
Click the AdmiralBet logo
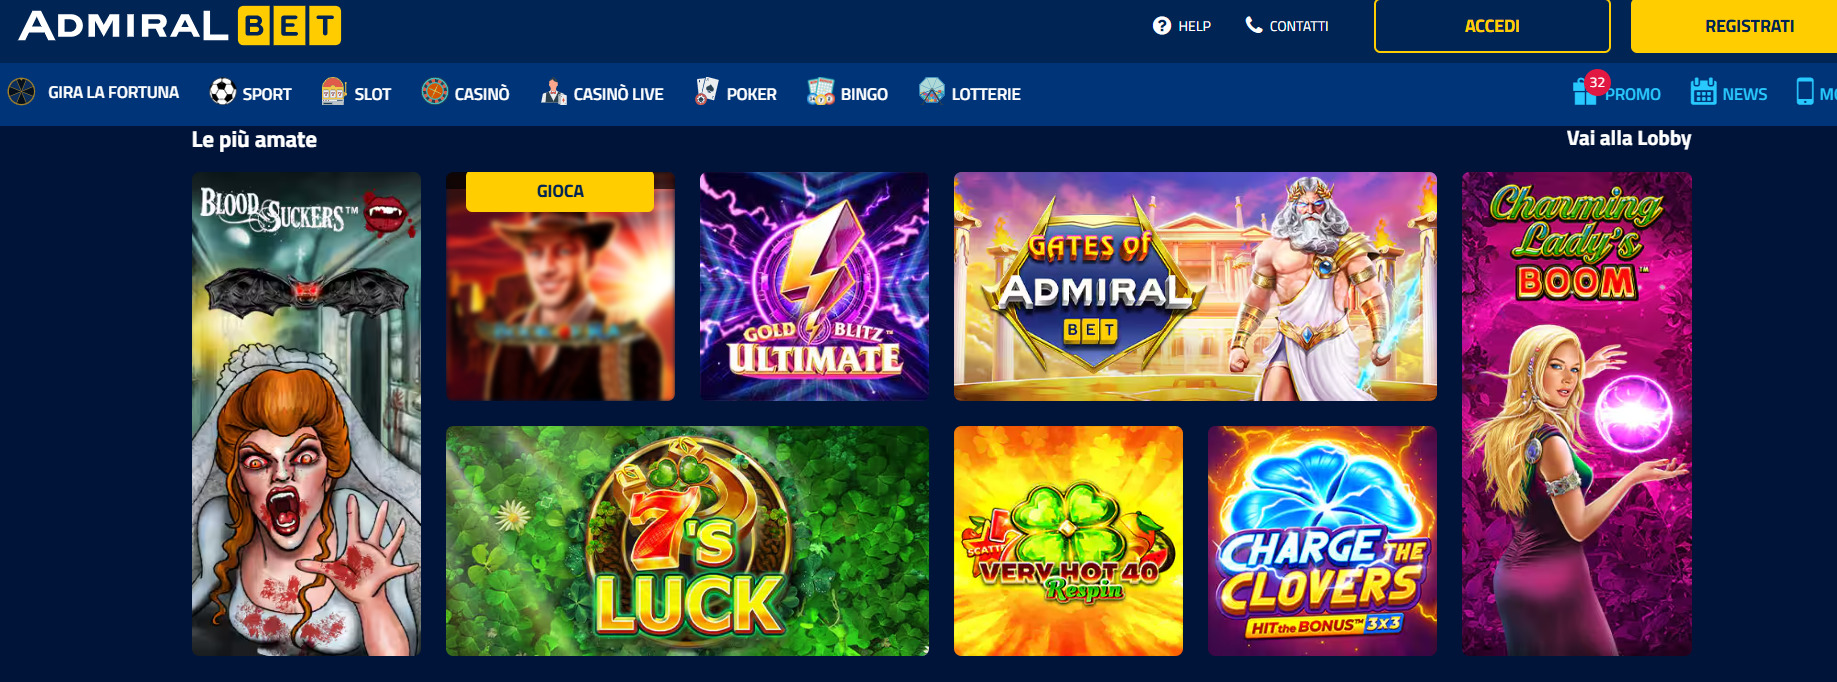[x=180, y=26]
